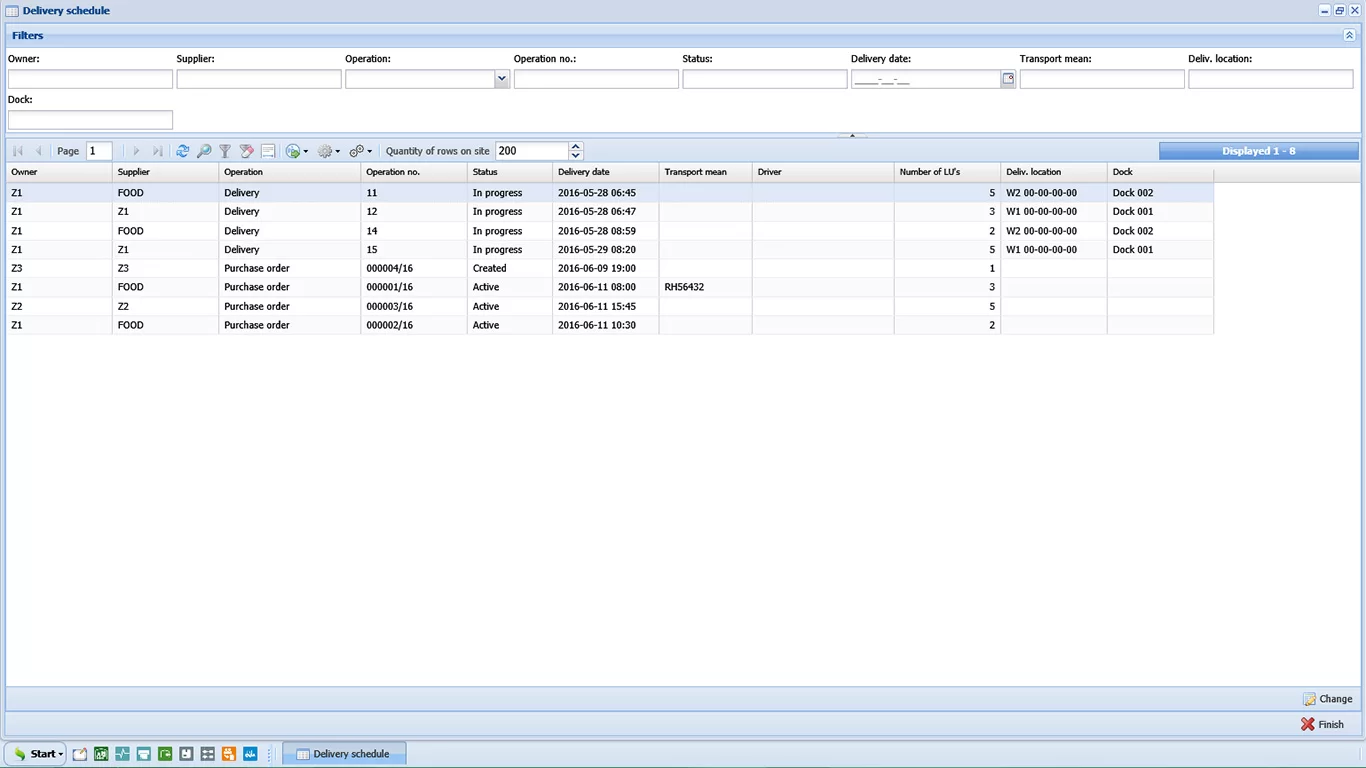The width and height of the screenshot is (1366, 768).
Task: Click the Status filter field
Action: tap(765, 79)
